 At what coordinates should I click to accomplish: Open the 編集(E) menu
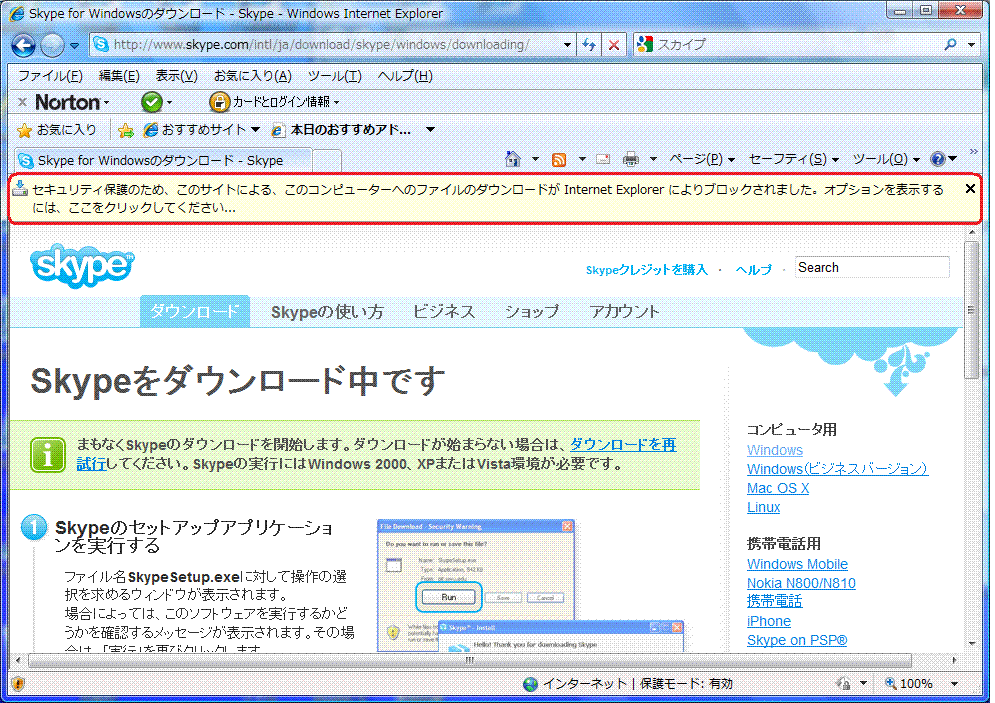119,76
